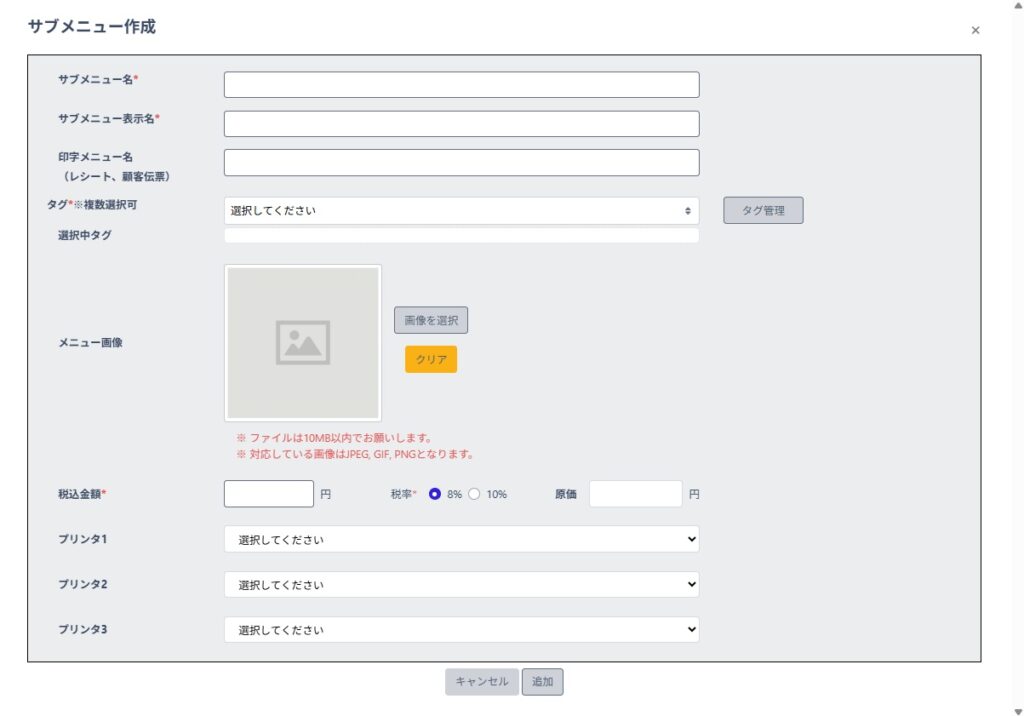Select the 8% tax rate radio
1024x716 pixels.
pos(435,494)
